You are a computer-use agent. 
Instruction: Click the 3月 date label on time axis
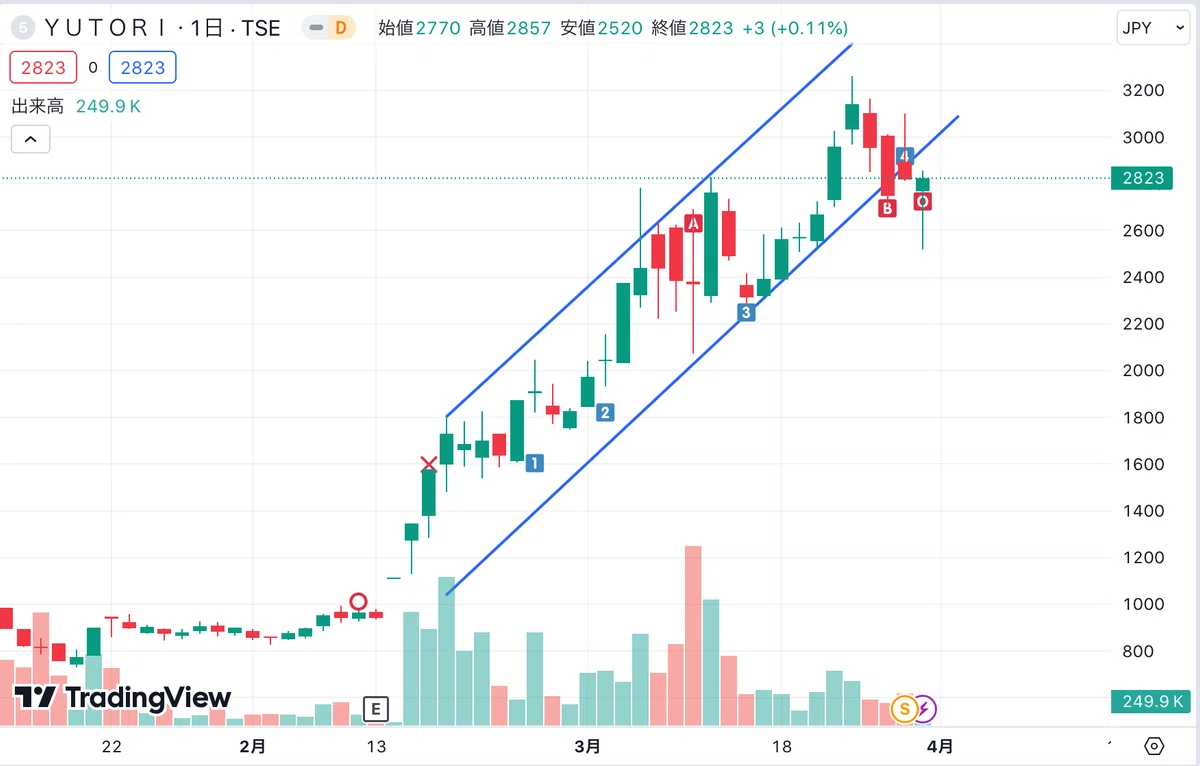point(588,746)
